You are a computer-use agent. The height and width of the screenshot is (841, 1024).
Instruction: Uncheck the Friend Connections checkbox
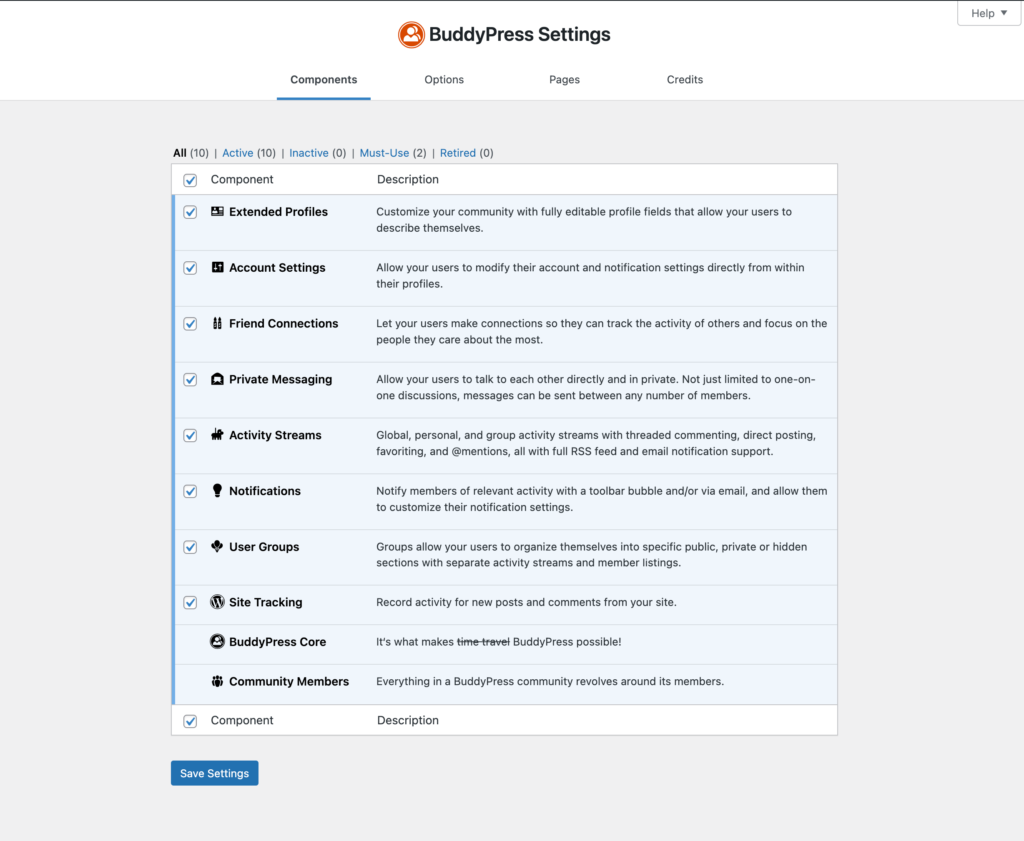[x=190, y=324]
